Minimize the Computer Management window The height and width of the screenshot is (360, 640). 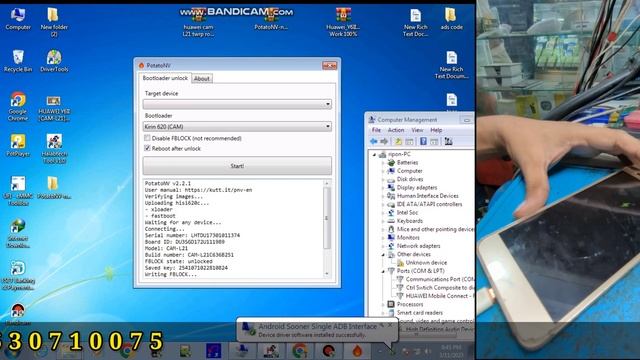click(467, 120)
